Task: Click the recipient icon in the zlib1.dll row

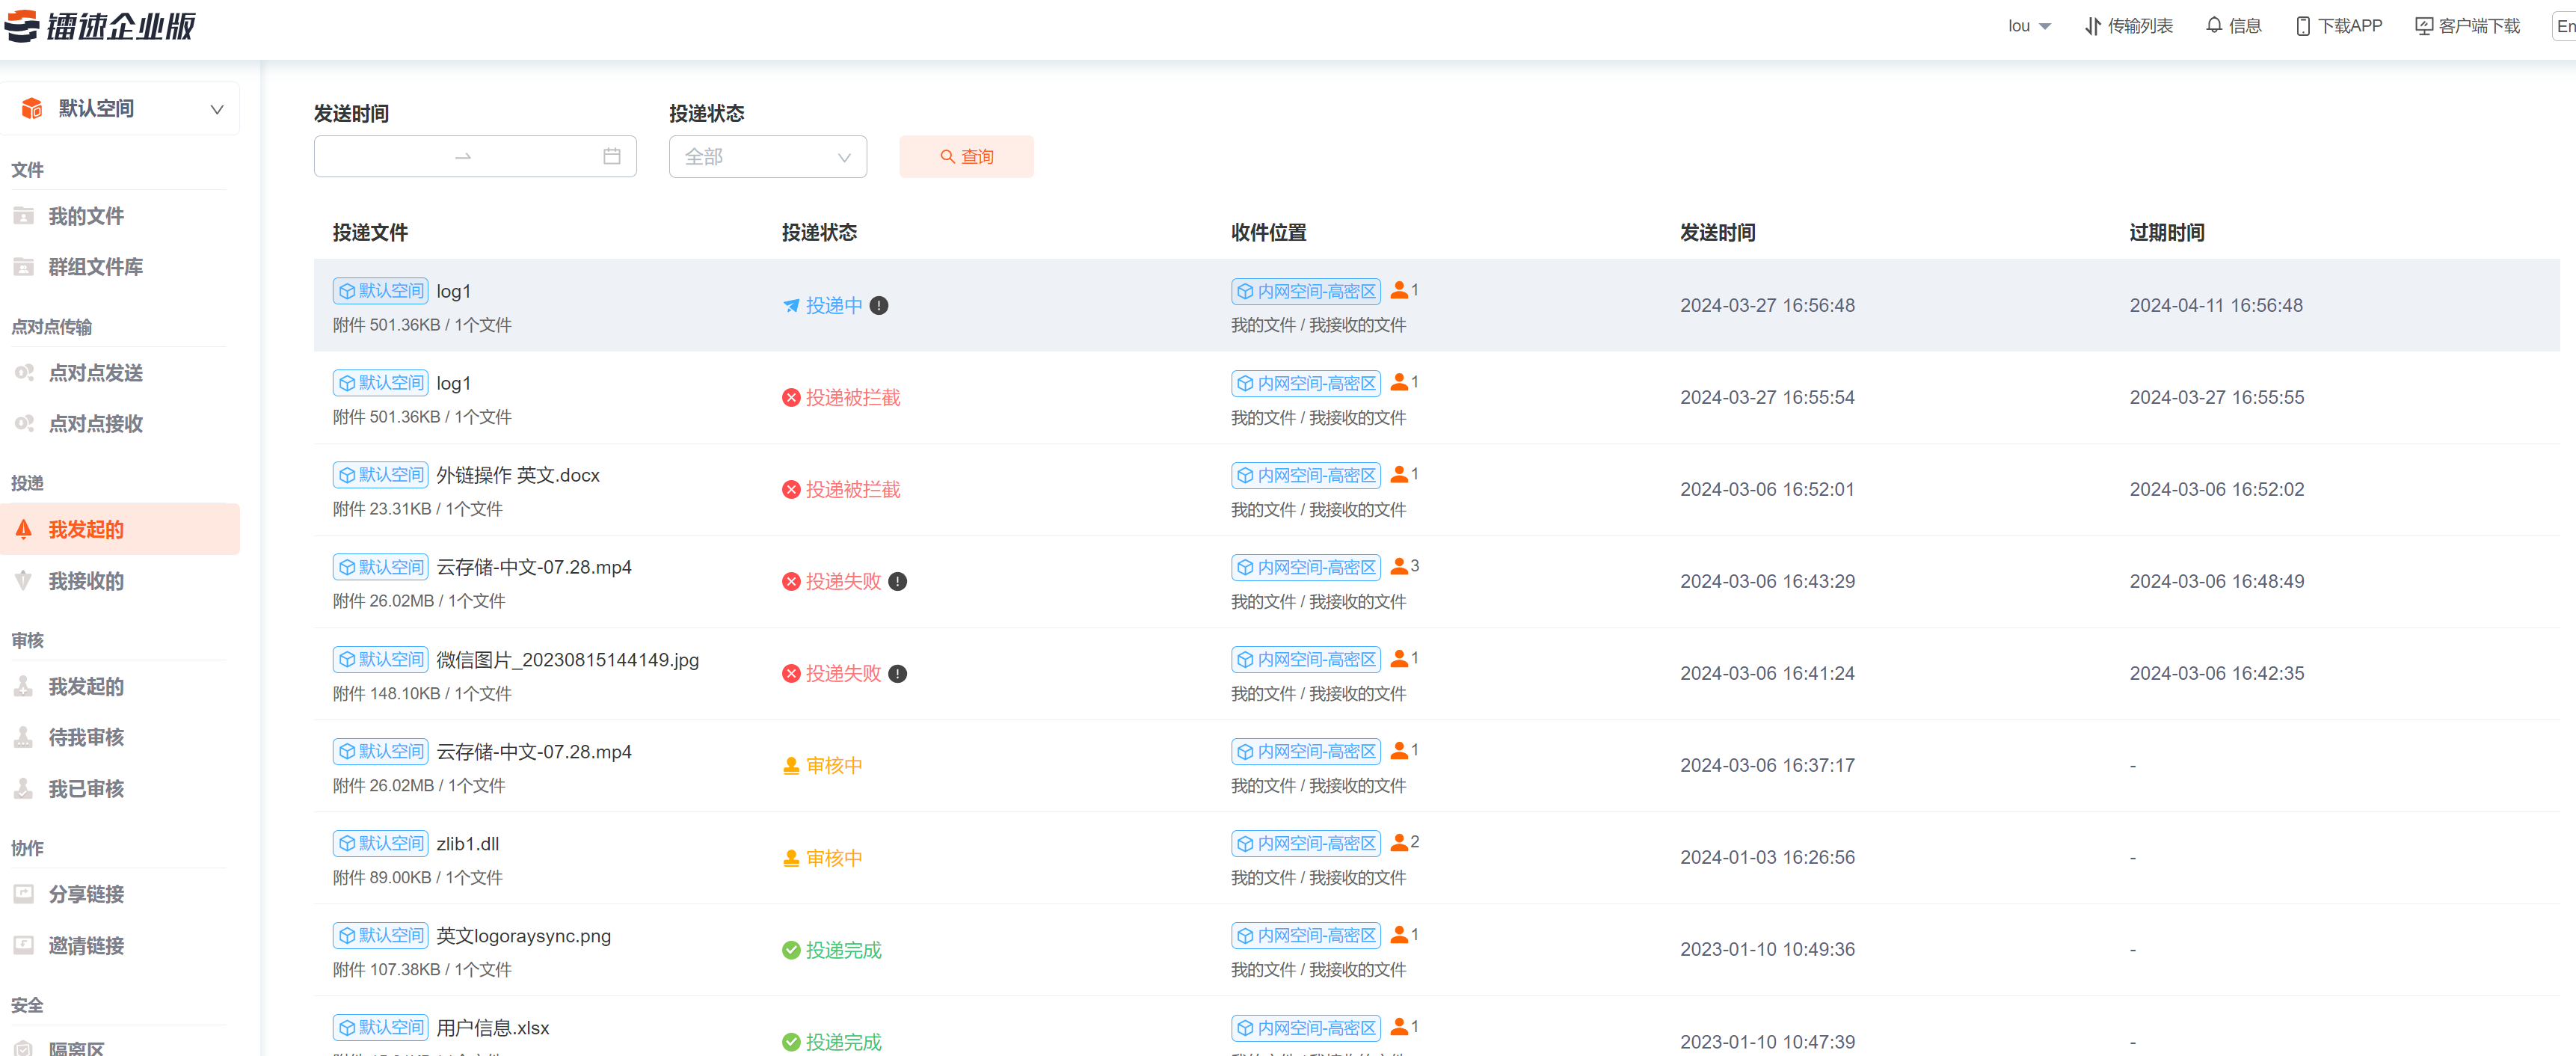Action: click(x=1399, y=843)
